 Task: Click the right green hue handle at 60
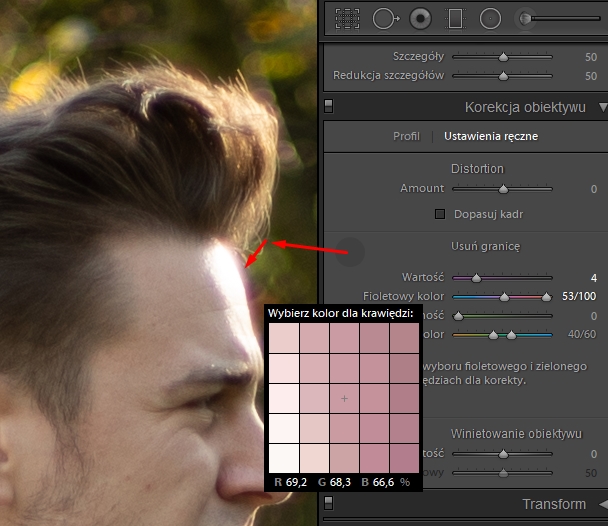pos(511,335)
